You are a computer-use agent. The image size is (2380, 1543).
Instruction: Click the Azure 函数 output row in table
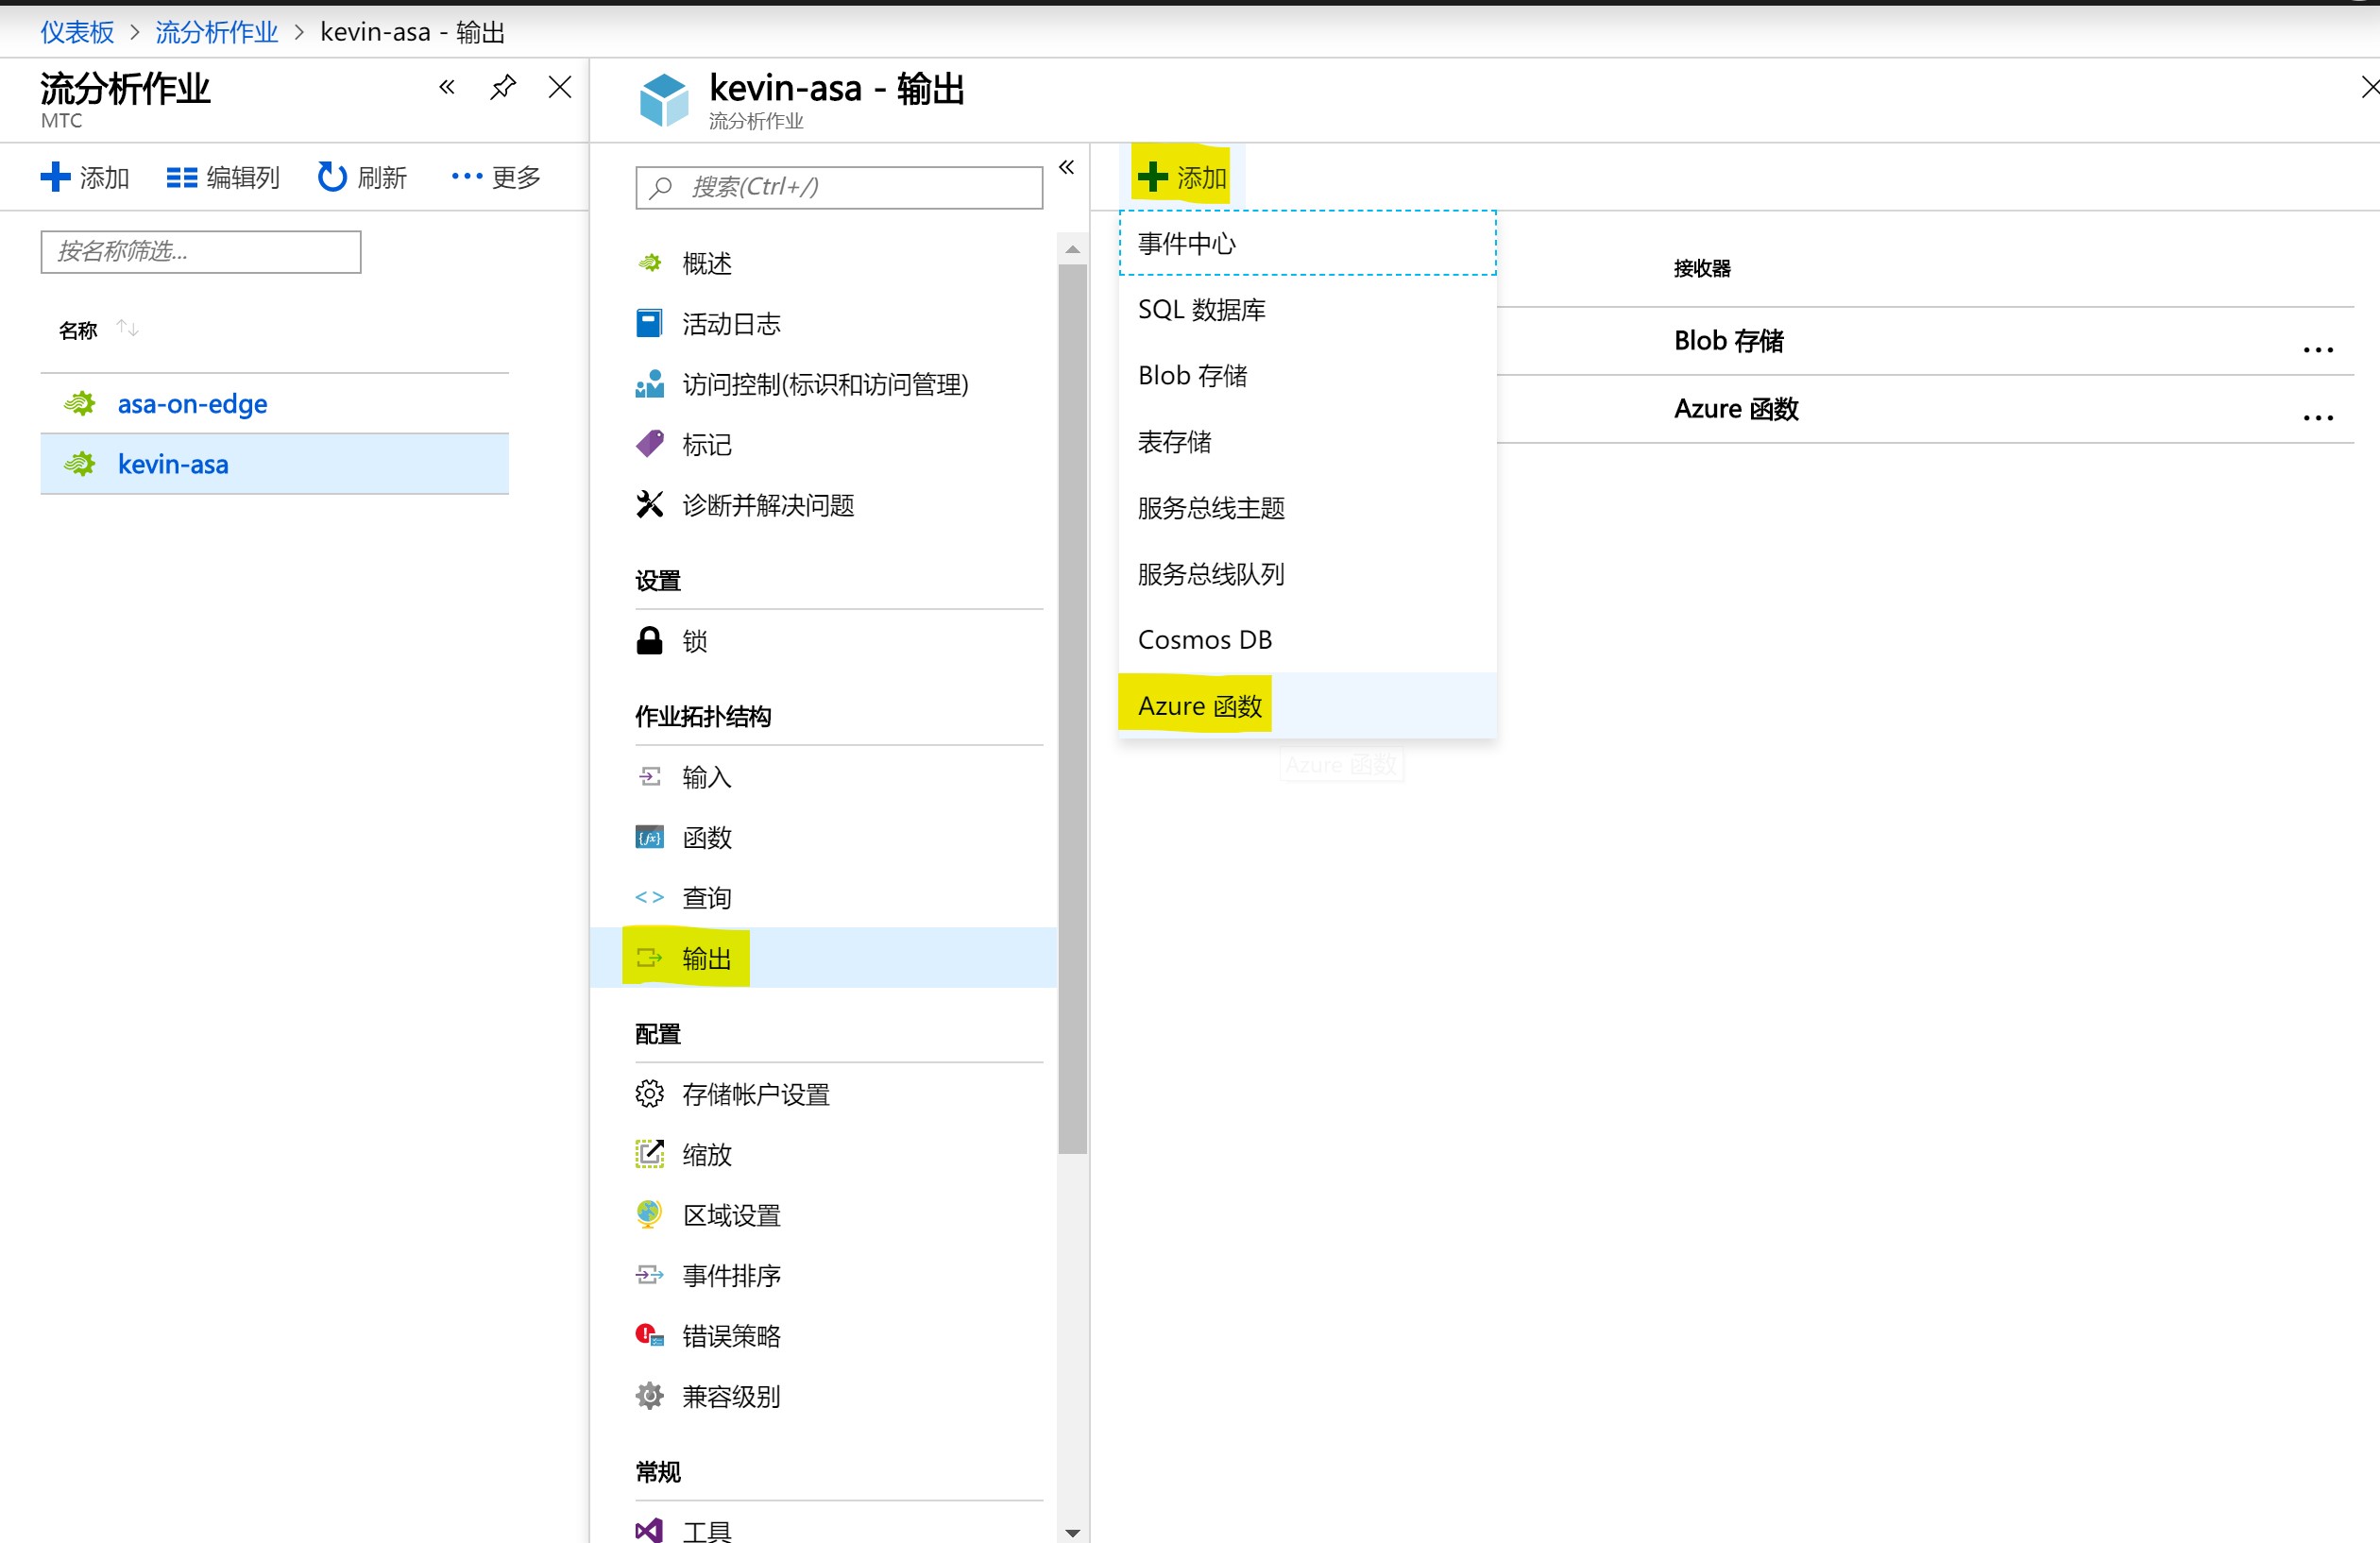coord(1925,409)
